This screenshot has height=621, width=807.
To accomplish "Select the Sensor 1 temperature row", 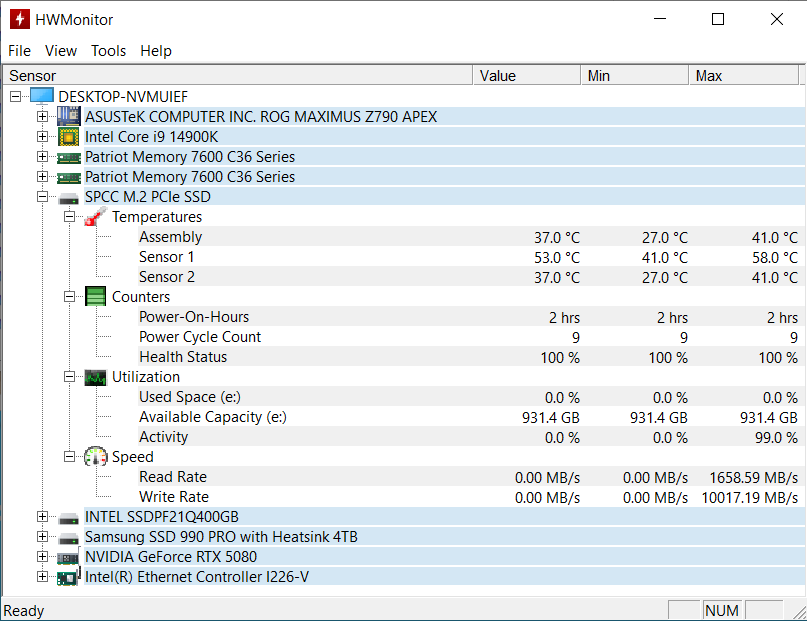I will point(469,257).
